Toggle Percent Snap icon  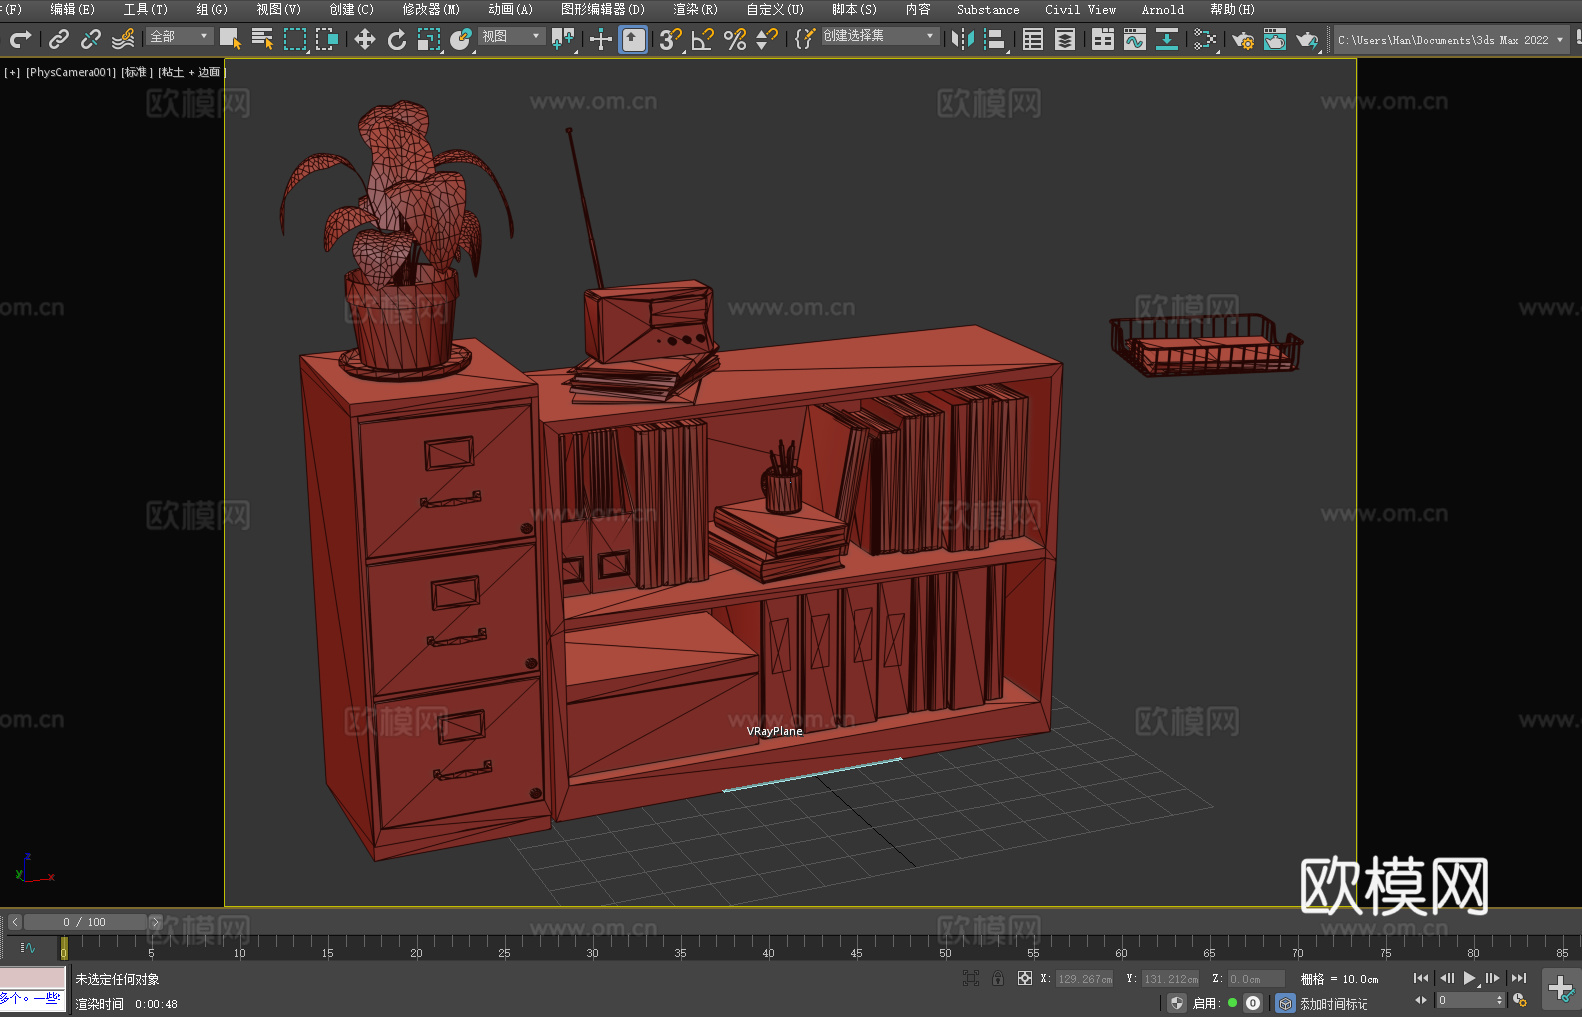(x=735, y=39)
